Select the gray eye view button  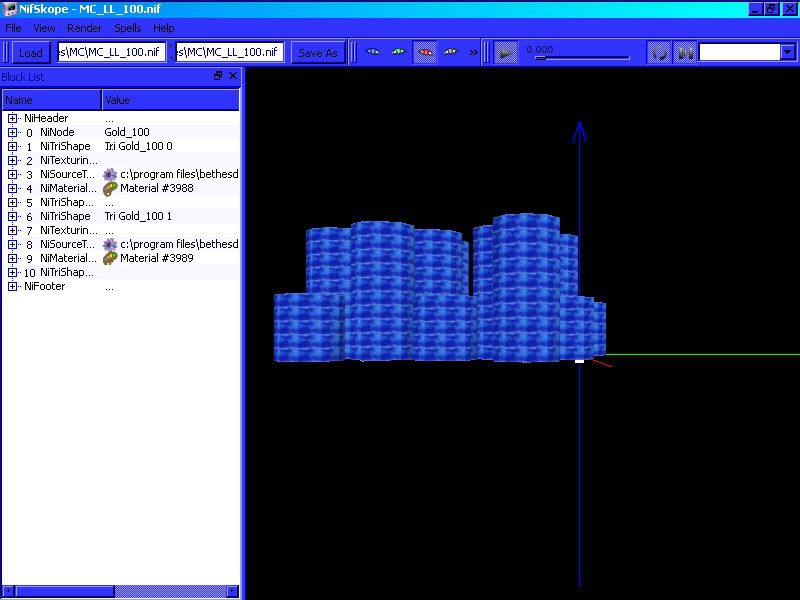[x=451, y=52]
